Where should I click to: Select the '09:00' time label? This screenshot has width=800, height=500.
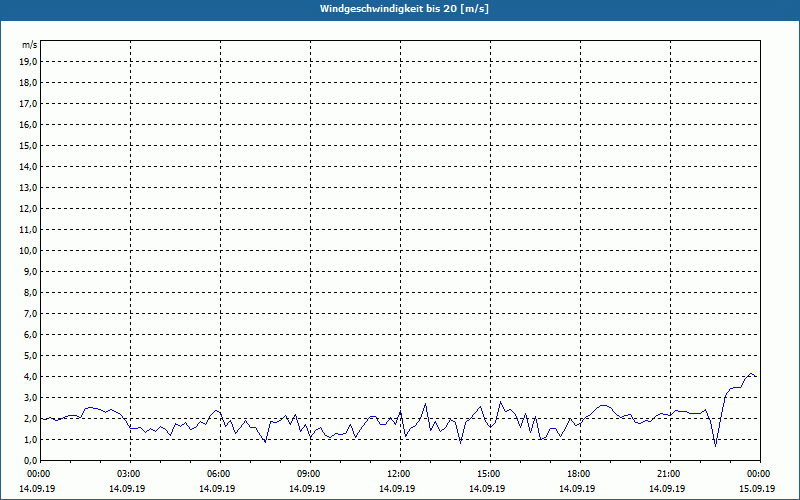pos(308,474)
